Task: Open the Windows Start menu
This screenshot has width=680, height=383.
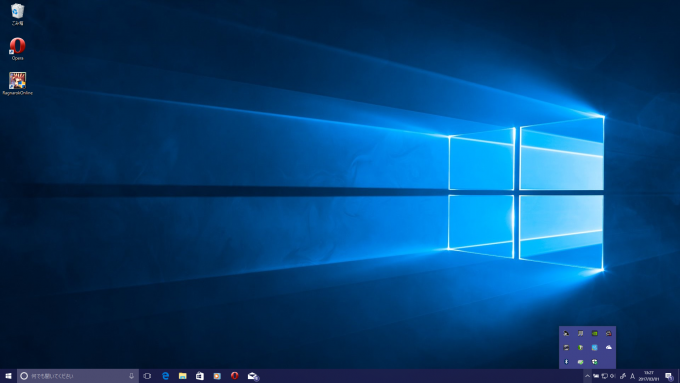Action: [8, 376]
